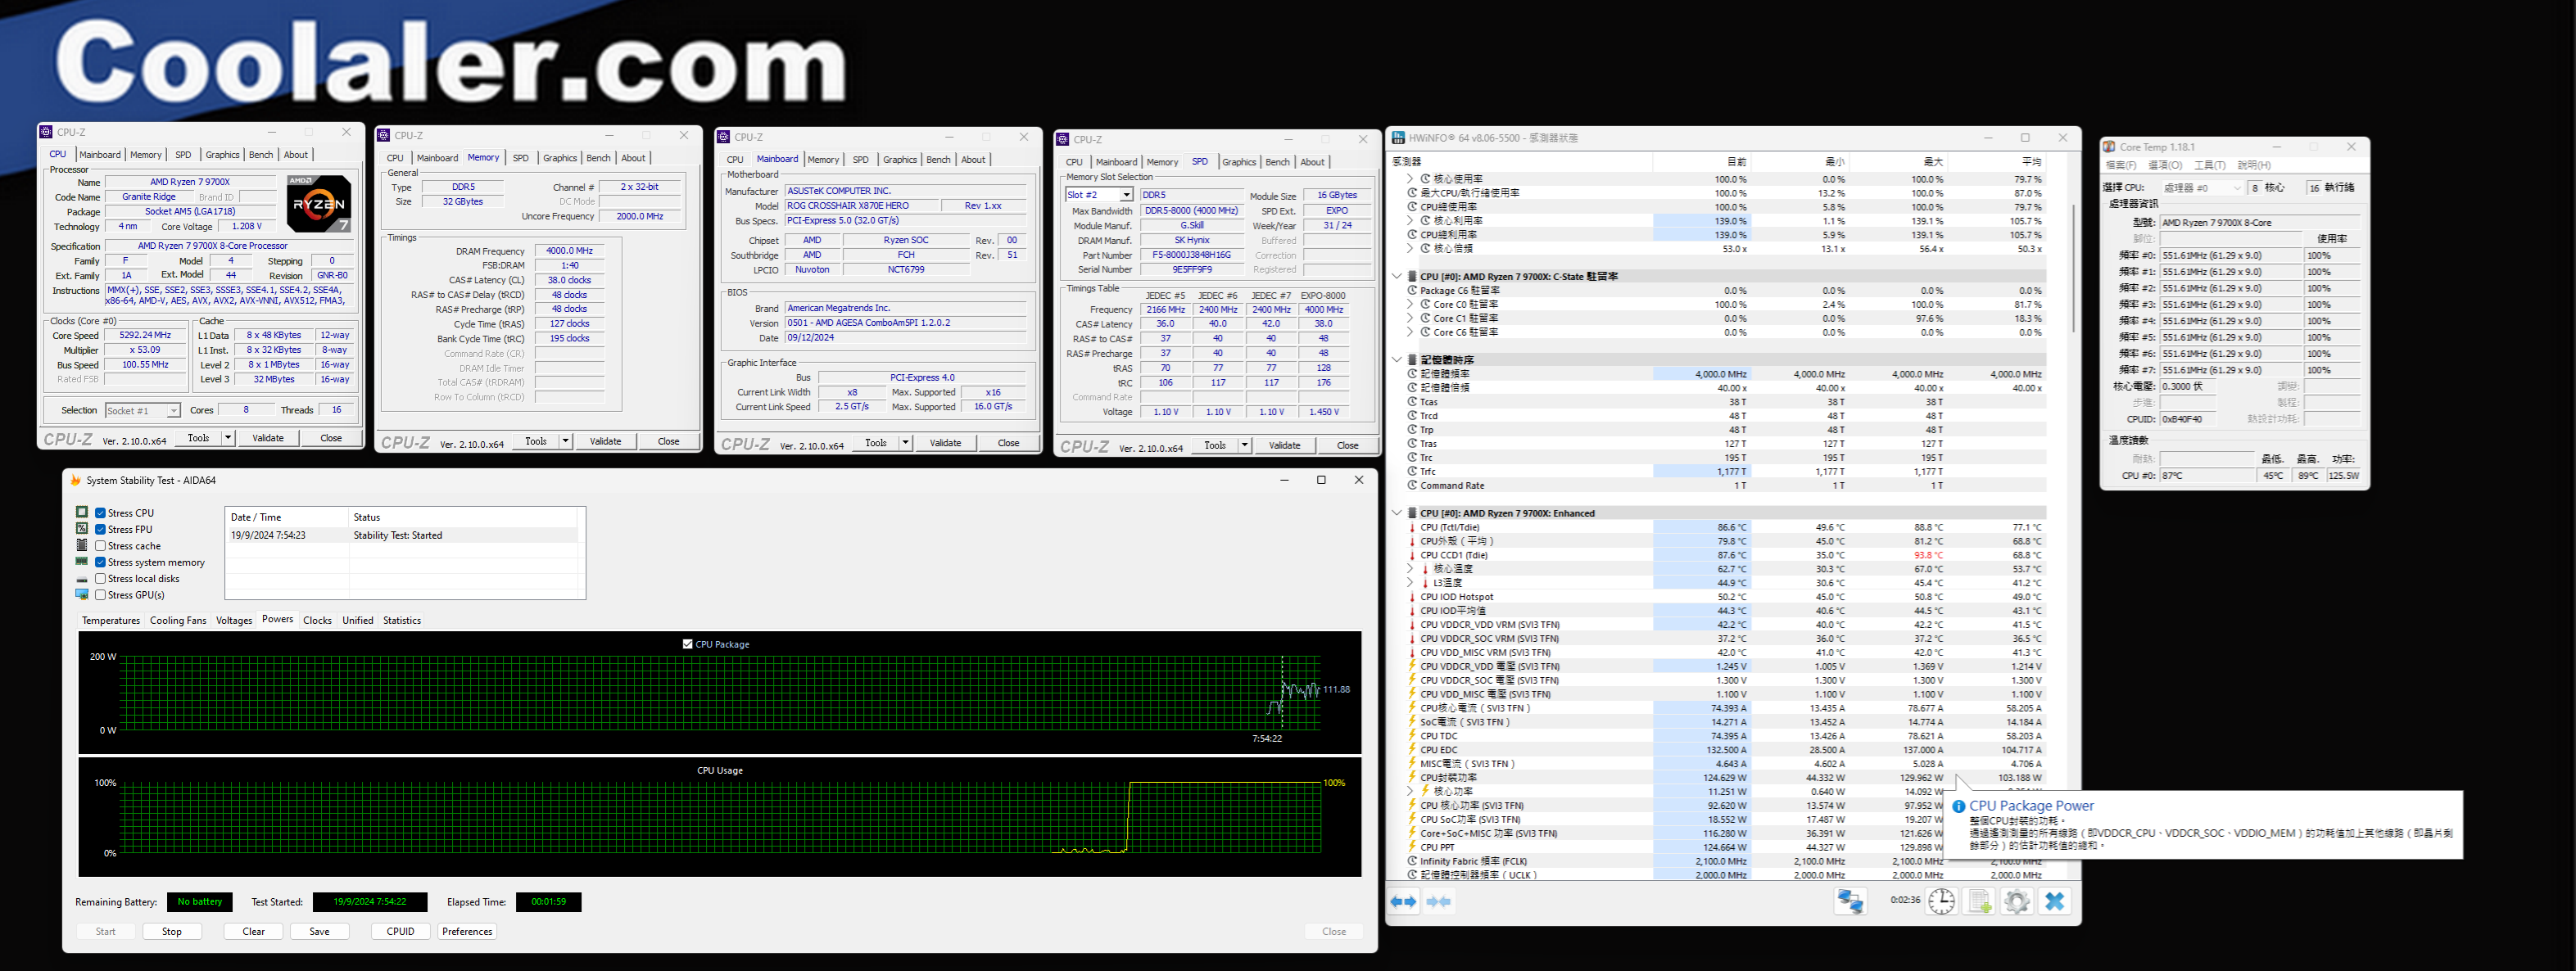Click CPU #0 87°C temperature field in Core Temp
This screenshot has height=971, width=2576.
tap(2207, 476)
